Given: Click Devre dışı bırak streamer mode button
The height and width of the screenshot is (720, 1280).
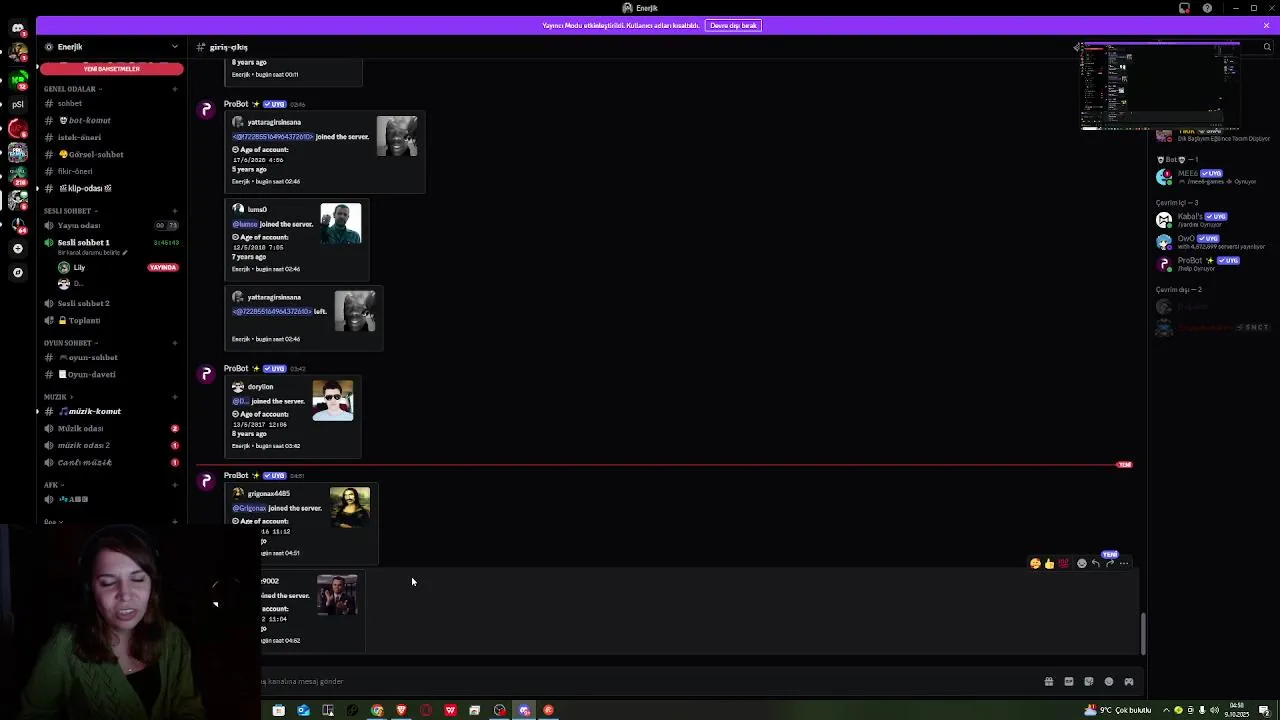Looking at the screenshot, I should (x=733, y=25).
